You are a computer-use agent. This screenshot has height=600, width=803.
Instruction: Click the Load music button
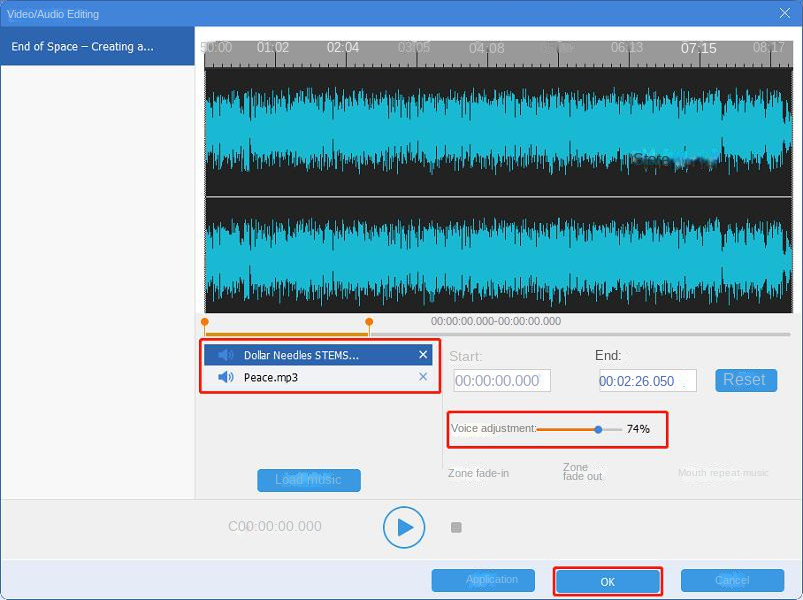[x=309, y=480]
